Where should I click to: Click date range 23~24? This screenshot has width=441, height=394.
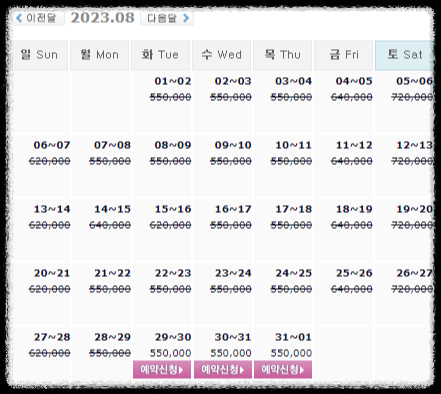coord(233,273)
